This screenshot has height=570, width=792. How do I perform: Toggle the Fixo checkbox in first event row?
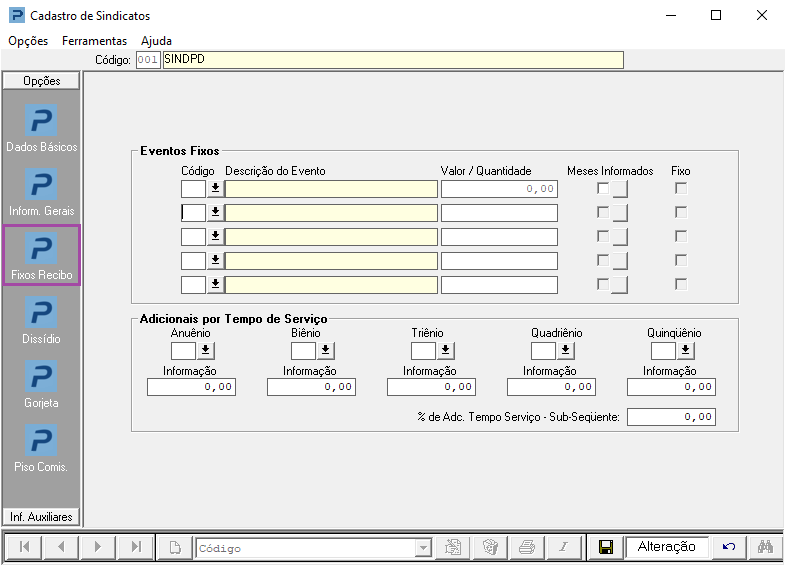(681, 188)
